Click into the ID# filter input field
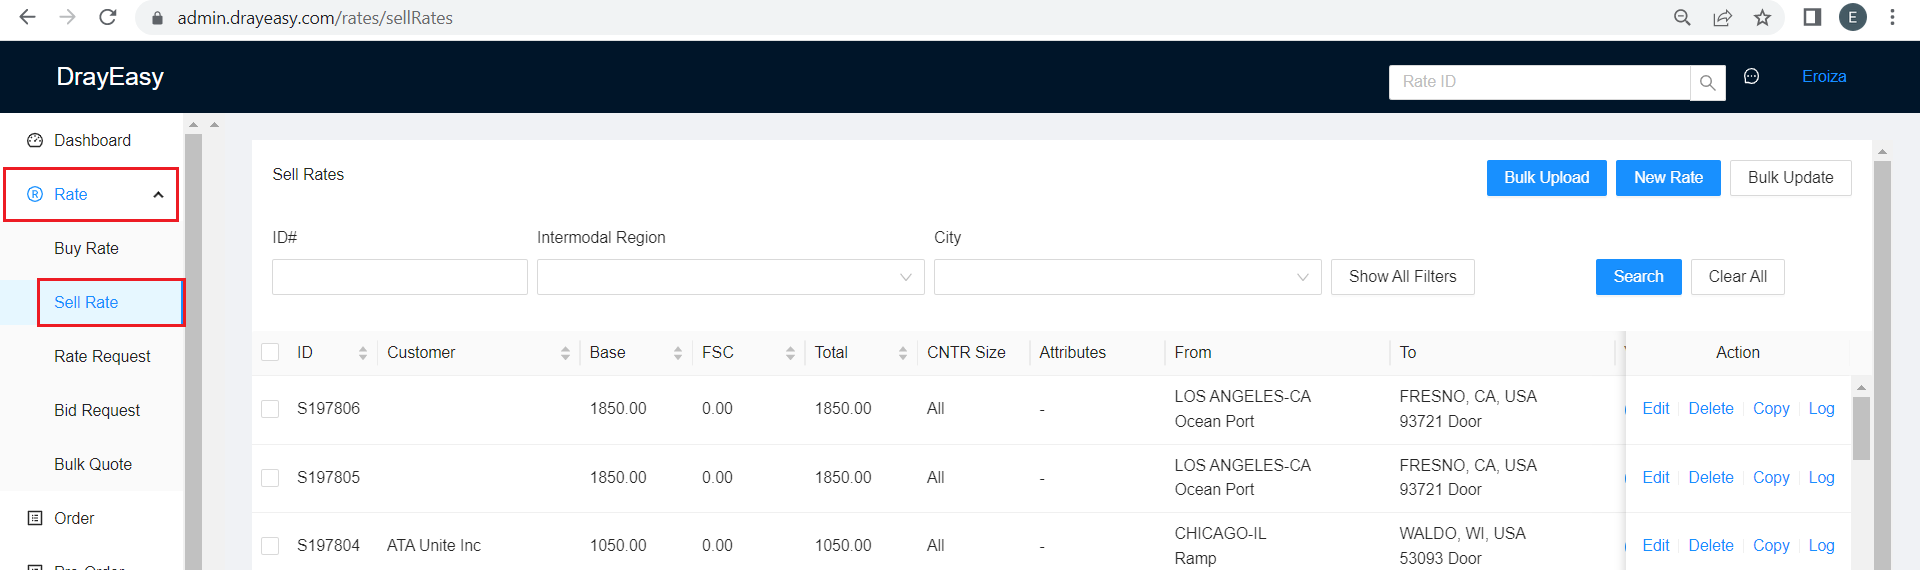The width and height of the screenshot is (1920, 570). [399, 277]
